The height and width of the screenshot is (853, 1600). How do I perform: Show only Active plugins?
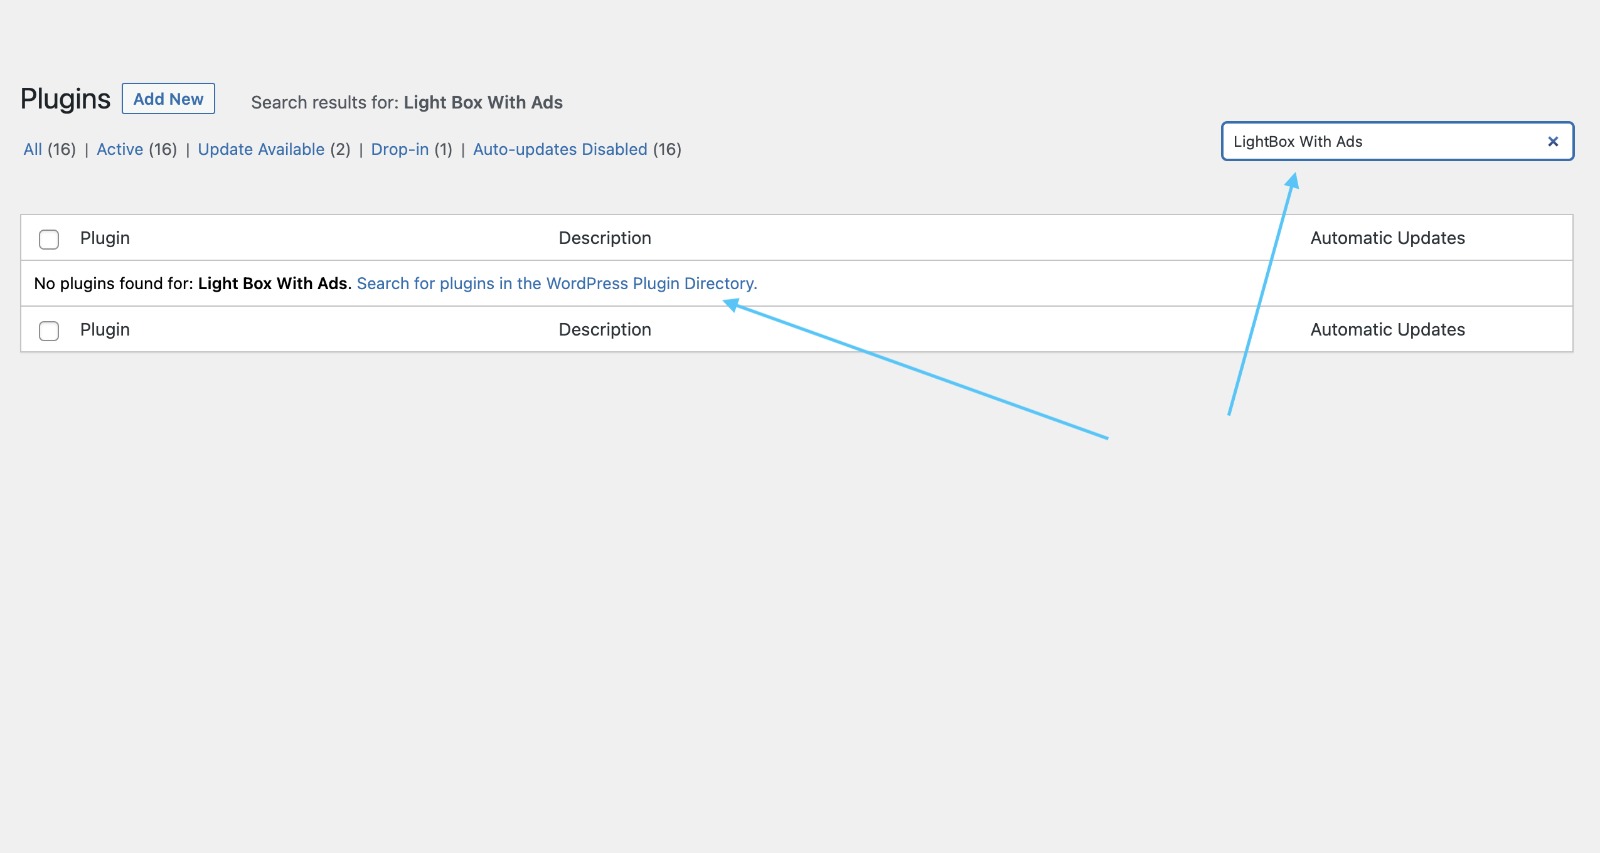click(x=120, y=149)
